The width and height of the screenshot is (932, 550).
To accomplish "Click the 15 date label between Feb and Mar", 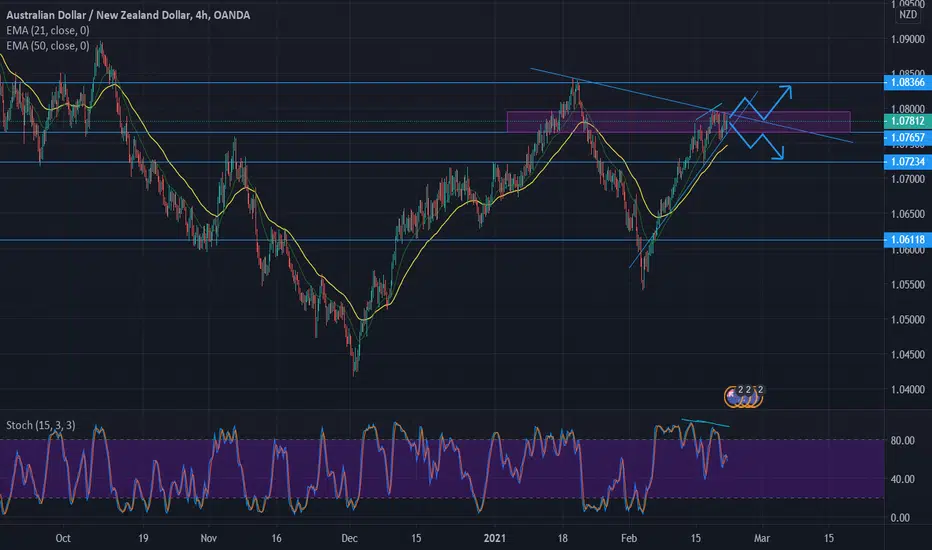I will click(x=695, y=538).
